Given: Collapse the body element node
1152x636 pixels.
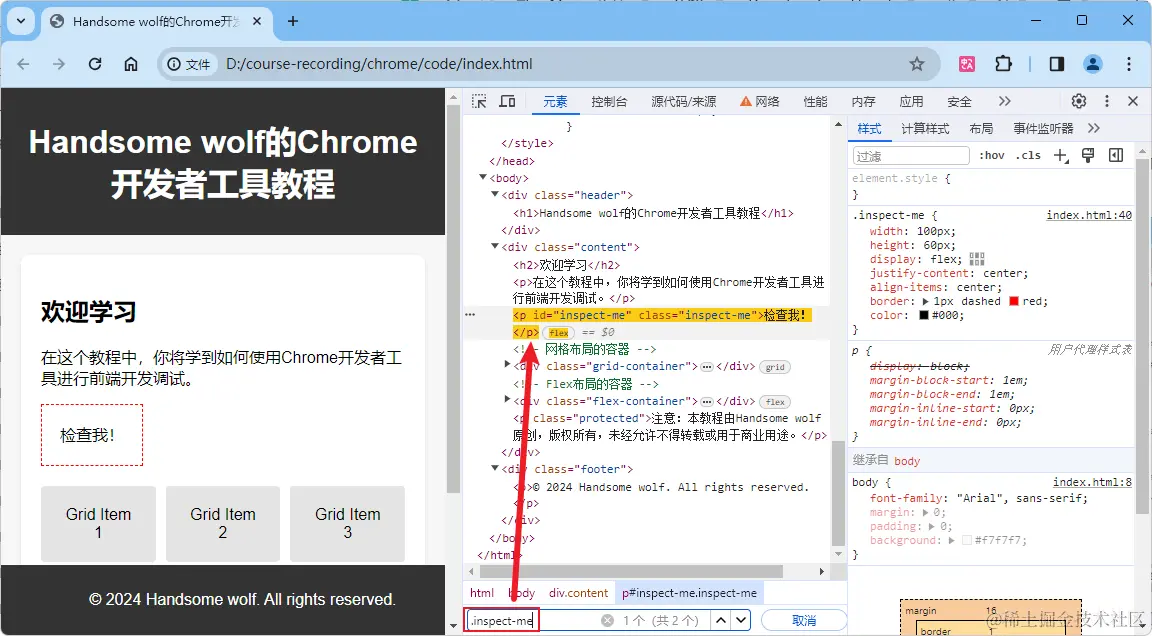Looking at the screenshot, I should [x=483, y=177].
